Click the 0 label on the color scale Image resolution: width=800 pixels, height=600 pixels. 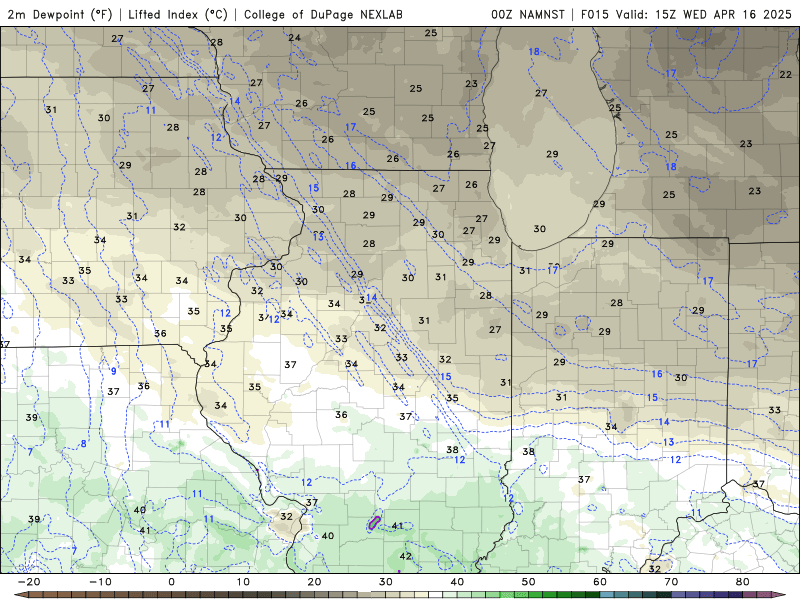(x=171, y=582)
